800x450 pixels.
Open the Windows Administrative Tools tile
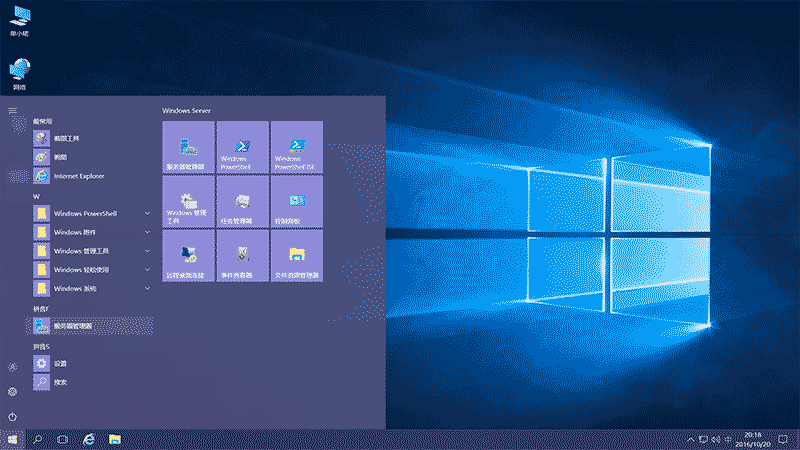click(x=188, y=201)
